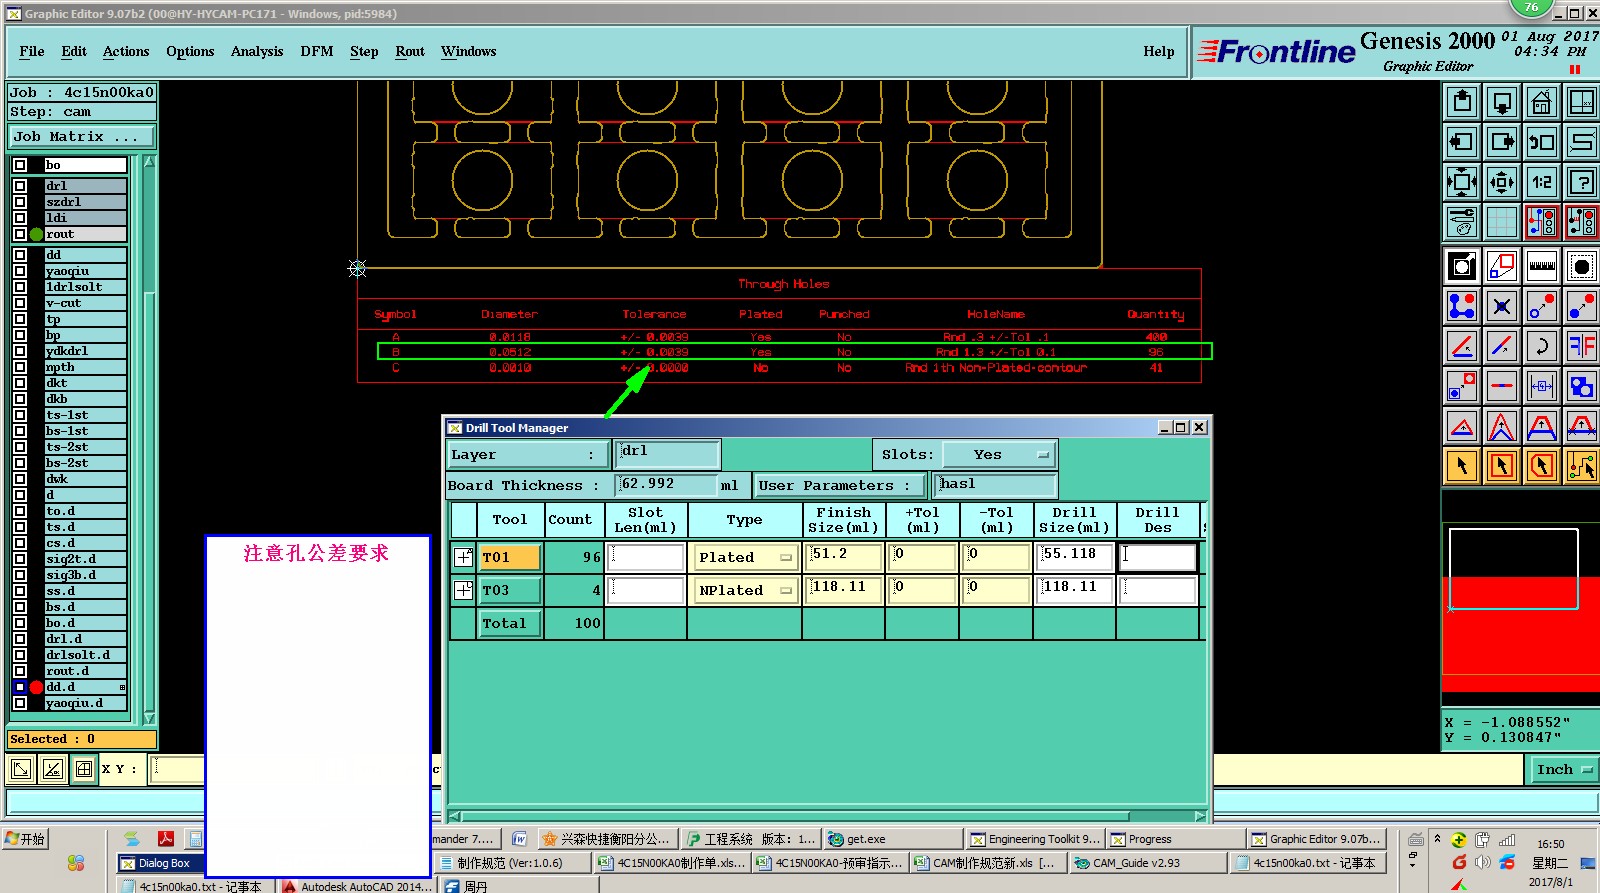Screen dimensions: 1600x893
Task: Click the Job Matrix button
Action: point(82,137)
